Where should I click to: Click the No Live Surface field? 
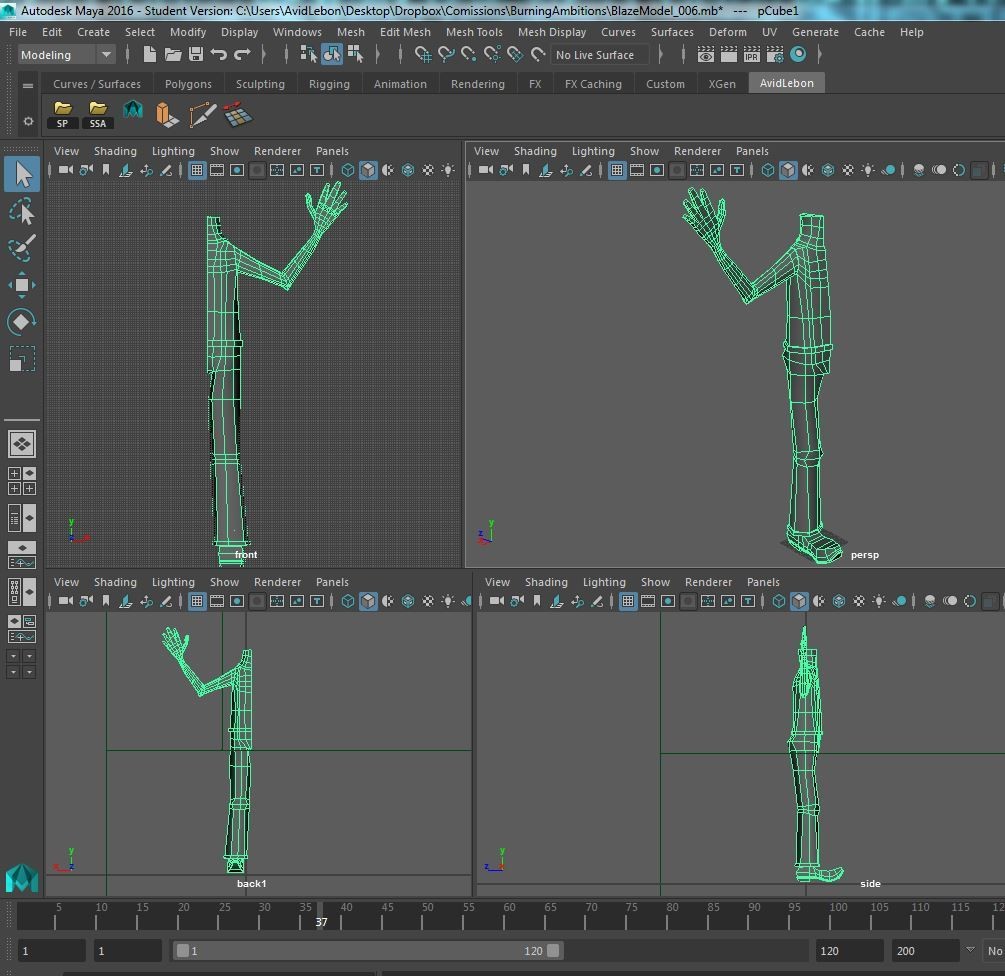coord(596,55)
